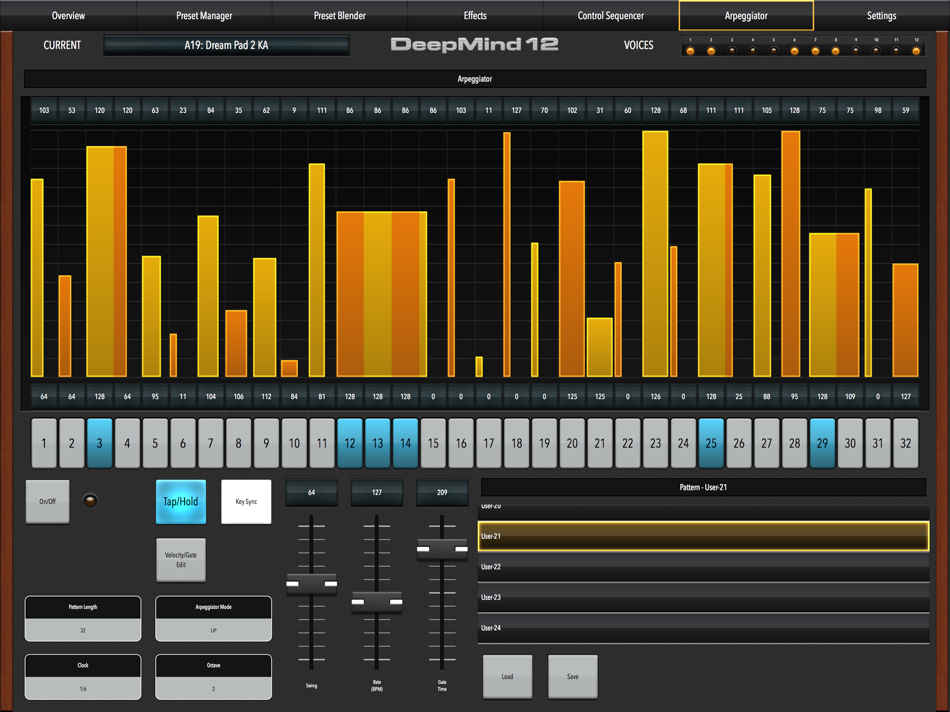Select step 20 in the step row
The width and height of the screenshot is (950, 712).
(572, 441)
